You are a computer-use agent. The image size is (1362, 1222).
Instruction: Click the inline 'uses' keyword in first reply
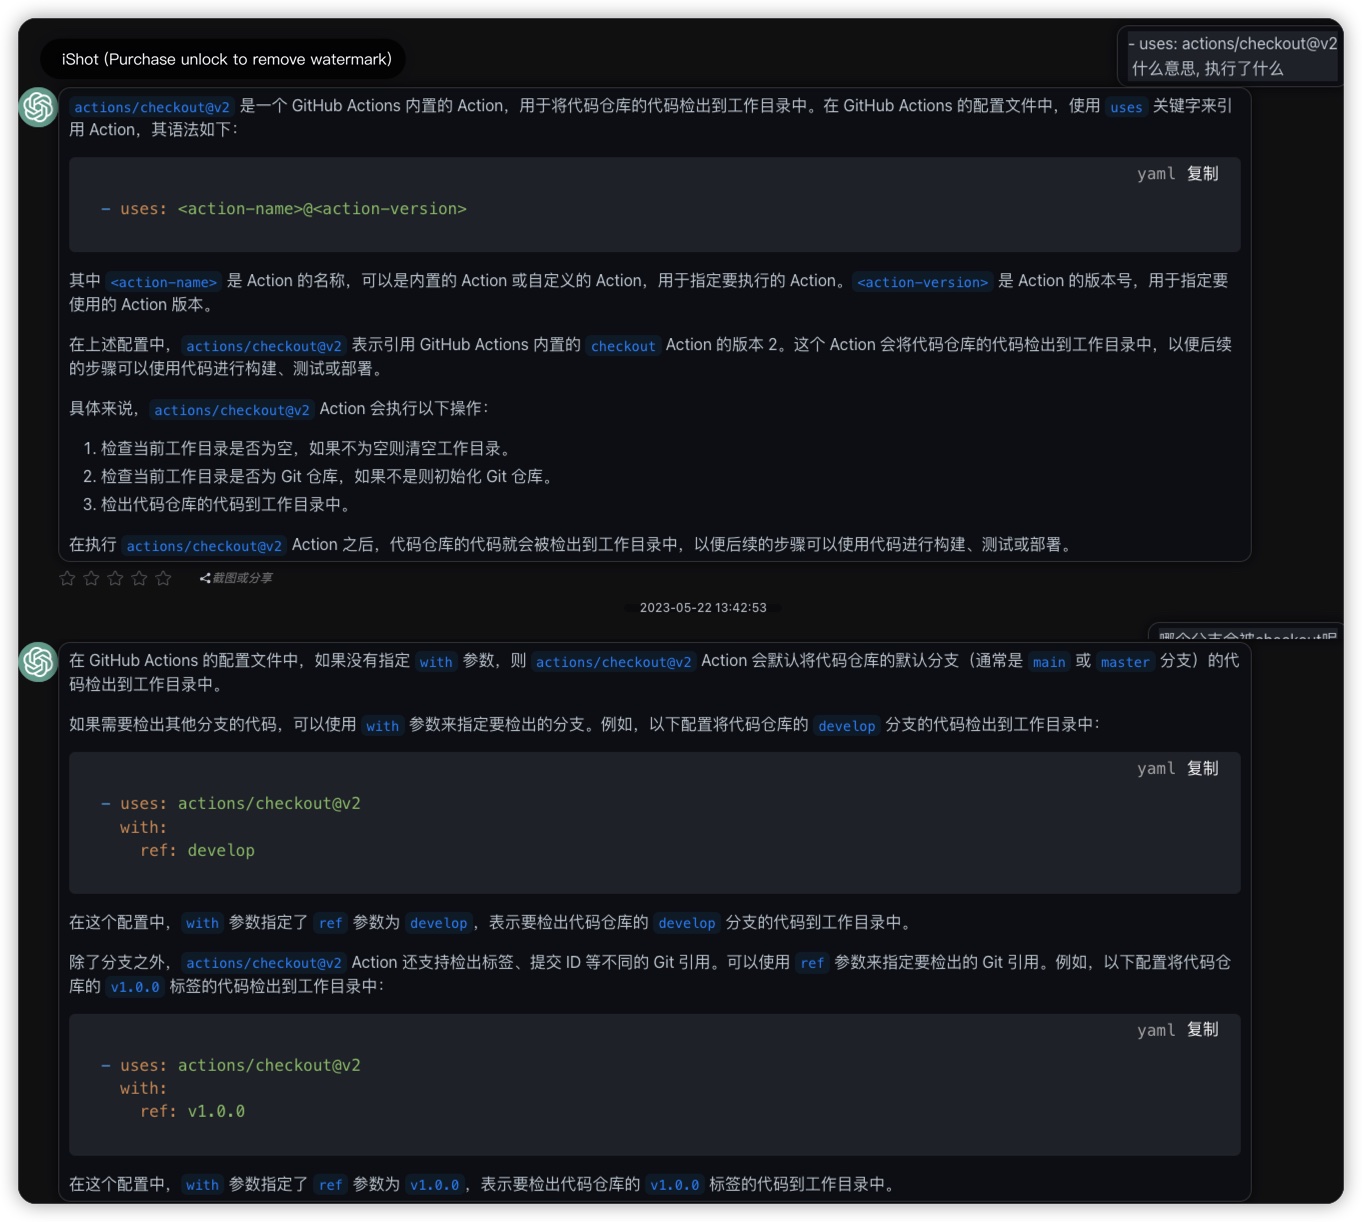1126,107
